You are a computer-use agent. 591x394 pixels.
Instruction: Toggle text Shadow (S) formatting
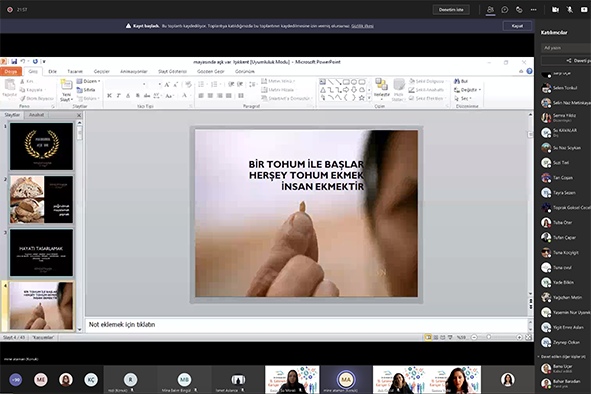[x=138, y=96]
